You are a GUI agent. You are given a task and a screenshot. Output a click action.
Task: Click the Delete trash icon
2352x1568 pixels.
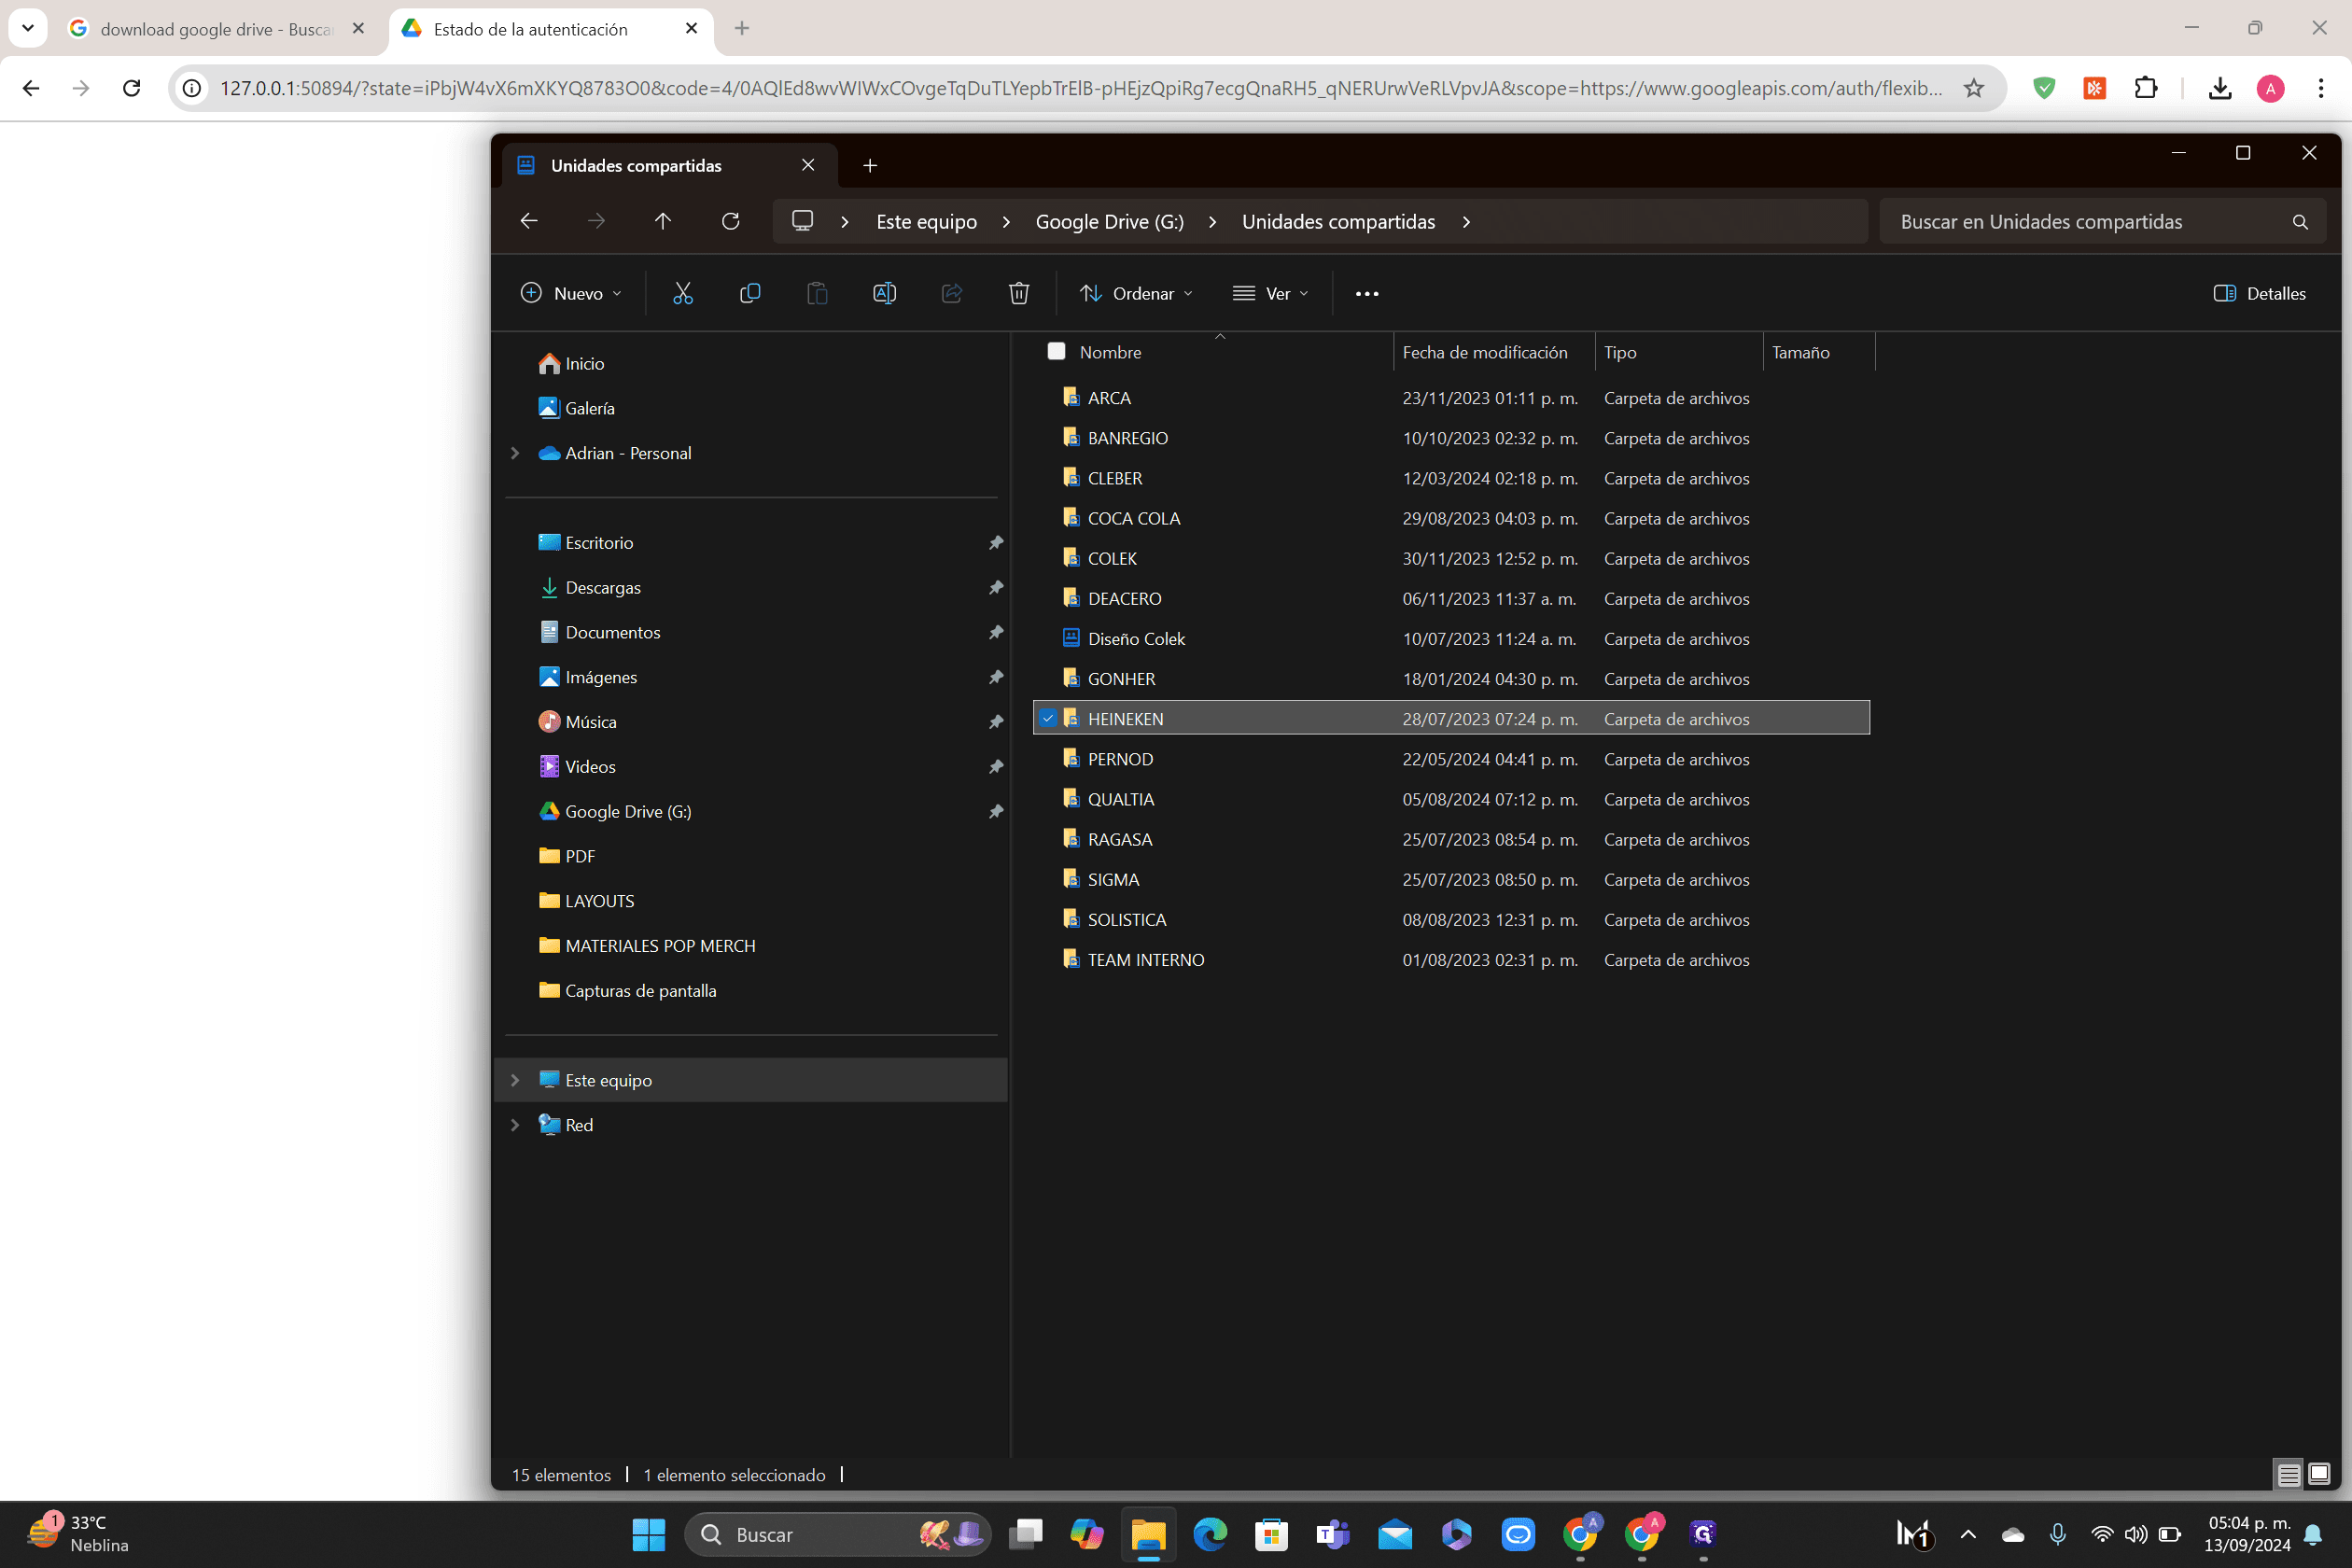click(x=1019, y=293)
